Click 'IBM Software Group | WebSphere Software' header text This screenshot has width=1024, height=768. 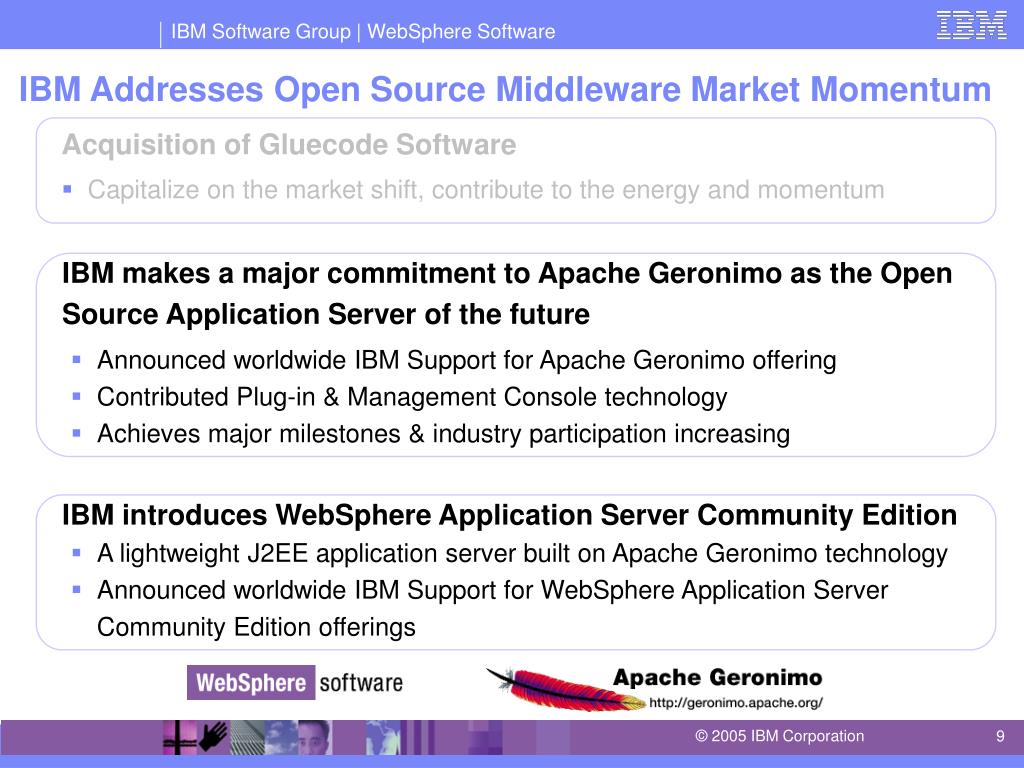coord(363,31)
